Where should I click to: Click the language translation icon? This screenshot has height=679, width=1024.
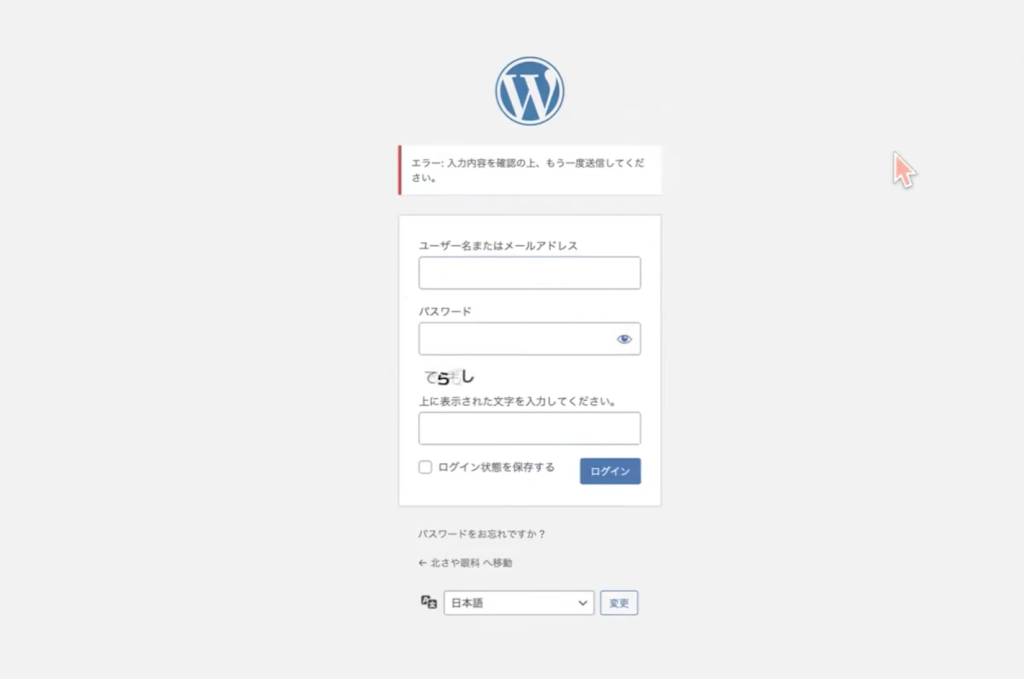[x=429, y=602]
